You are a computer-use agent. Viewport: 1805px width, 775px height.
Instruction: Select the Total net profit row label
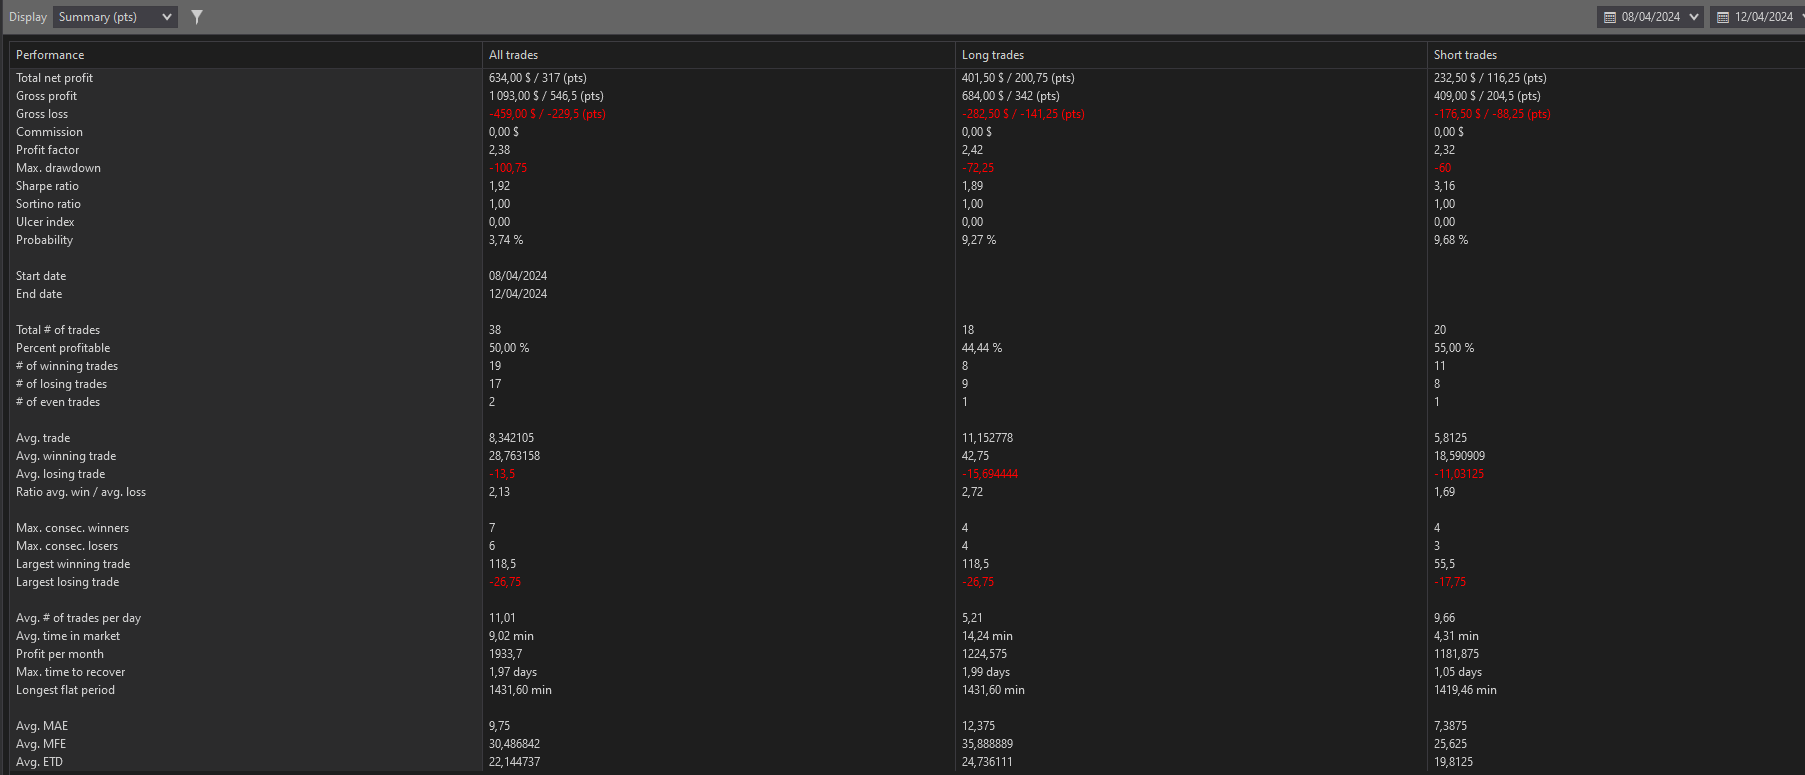(54, 78)
